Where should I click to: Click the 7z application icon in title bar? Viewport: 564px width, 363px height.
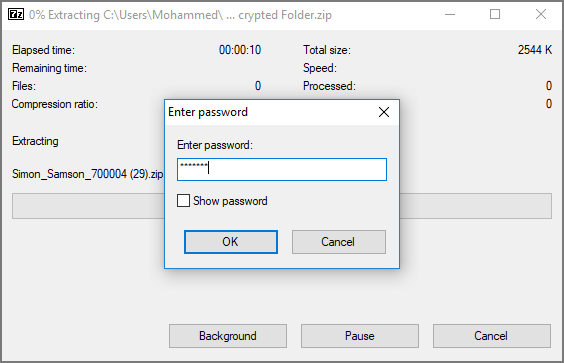coord(16,14)
